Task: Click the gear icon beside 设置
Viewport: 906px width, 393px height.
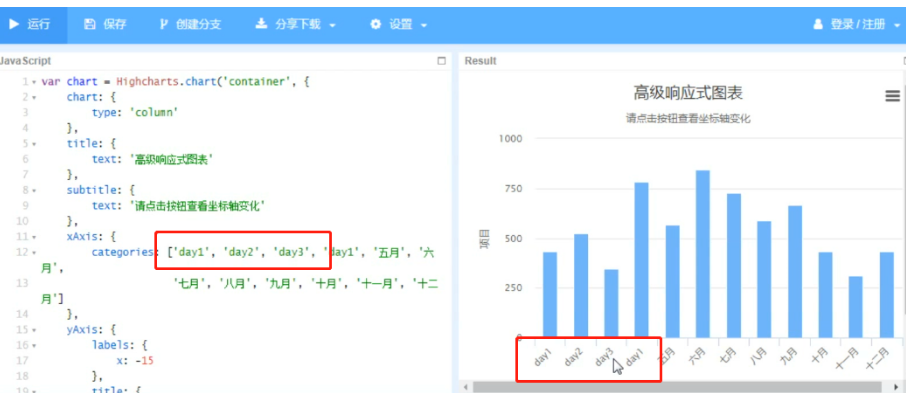Action: point(376,24)
